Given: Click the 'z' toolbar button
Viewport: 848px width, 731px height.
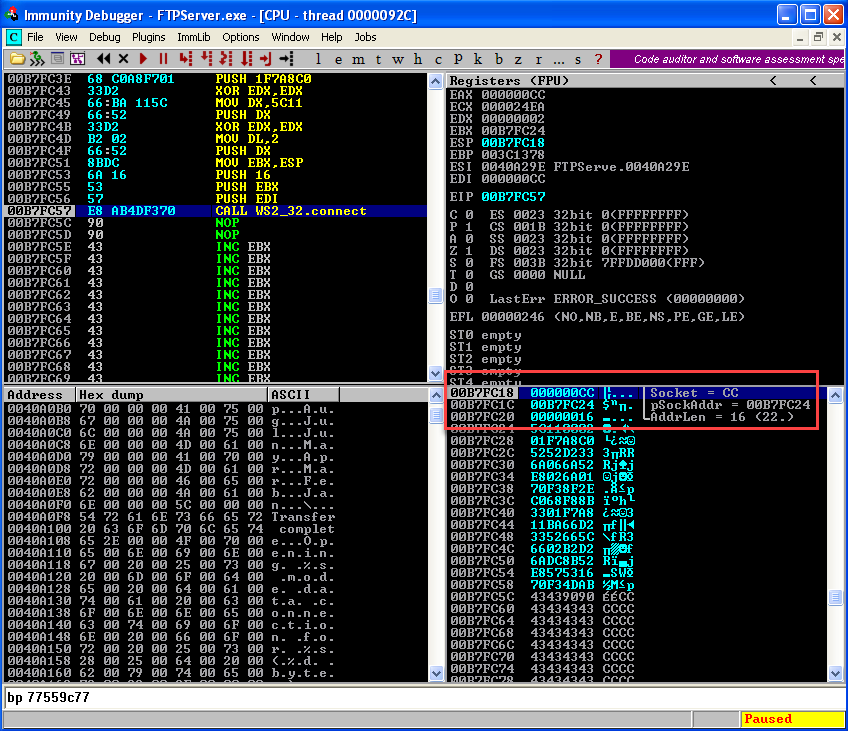Looking at the screenshot, I should [x=518, y=59].
